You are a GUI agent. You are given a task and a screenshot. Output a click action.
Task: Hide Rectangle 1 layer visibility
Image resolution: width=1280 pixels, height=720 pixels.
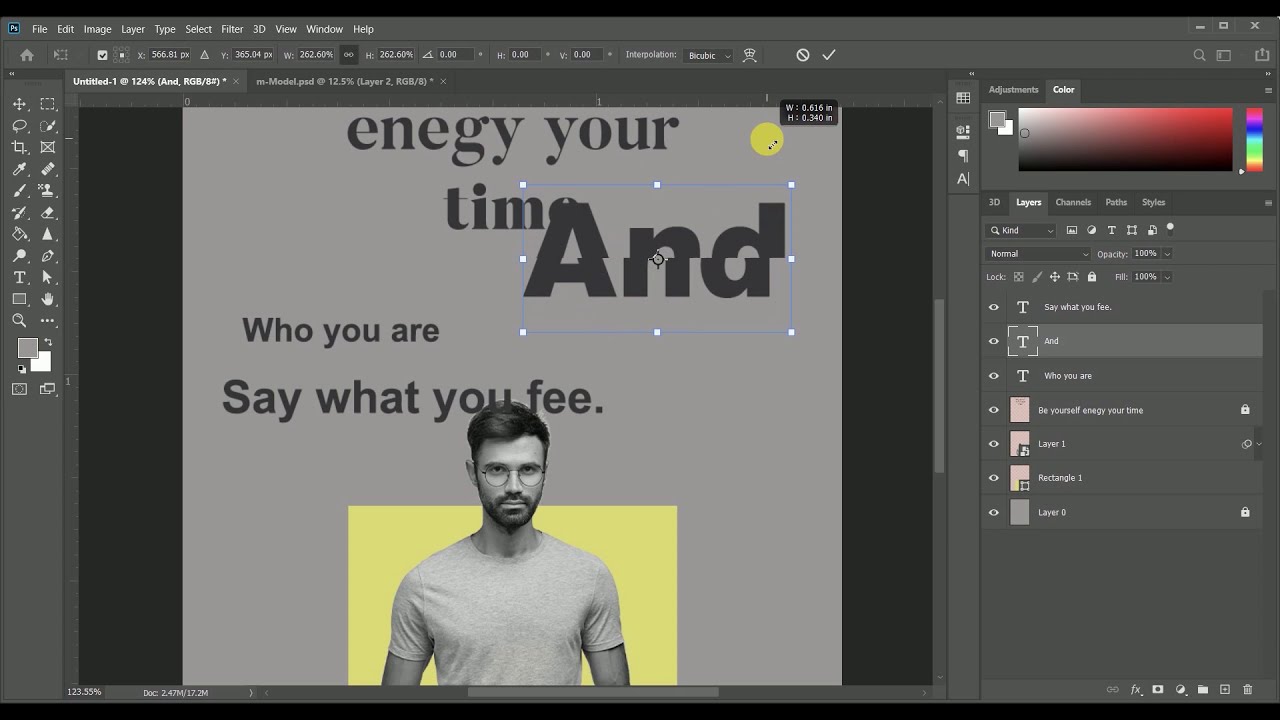(x=994, y=478)
